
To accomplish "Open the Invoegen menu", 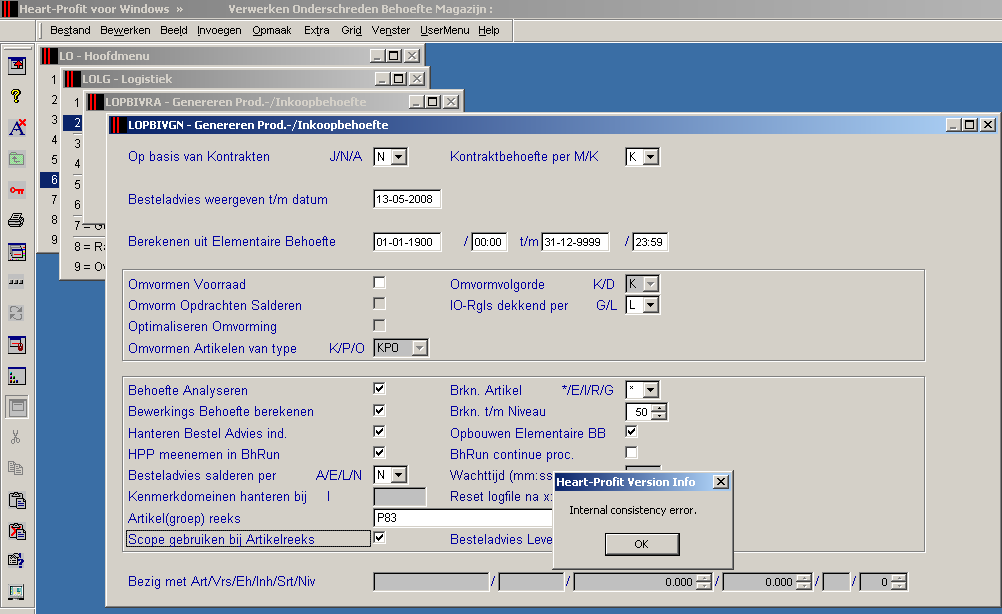I will click(x=219, y=30).
